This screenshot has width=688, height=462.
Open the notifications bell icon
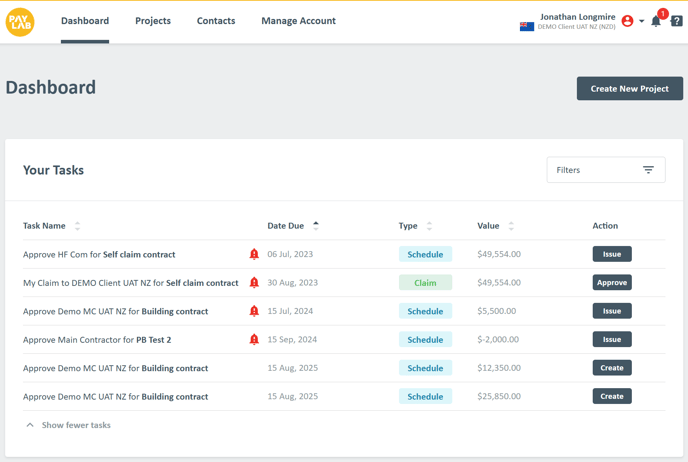click(656, 21)
